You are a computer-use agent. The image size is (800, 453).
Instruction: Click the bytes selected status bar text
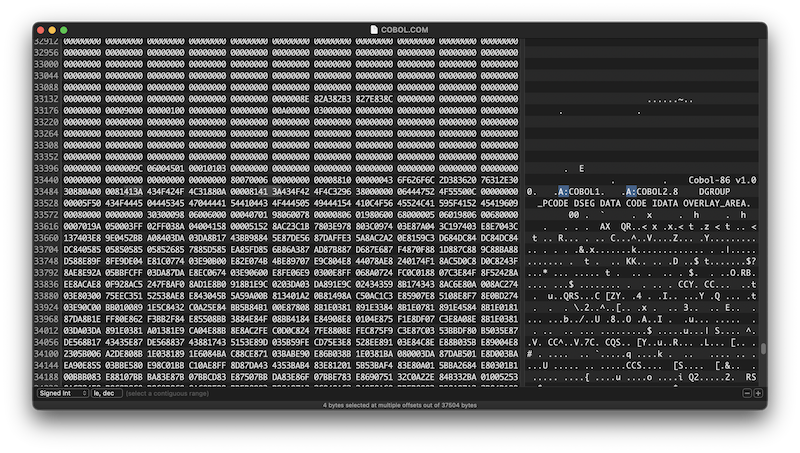[x=399, y=406]
